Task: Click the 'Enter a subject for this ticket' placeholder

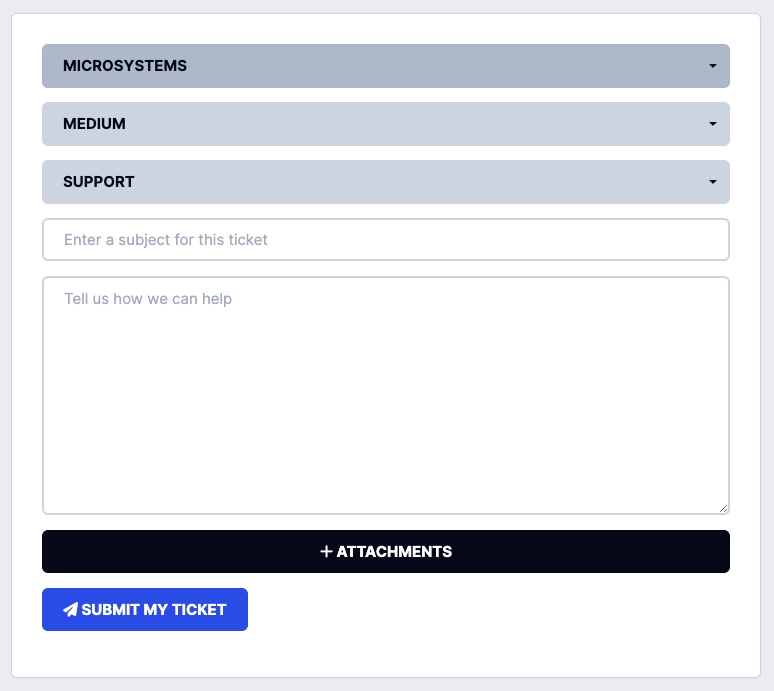Action: [166, 240]
